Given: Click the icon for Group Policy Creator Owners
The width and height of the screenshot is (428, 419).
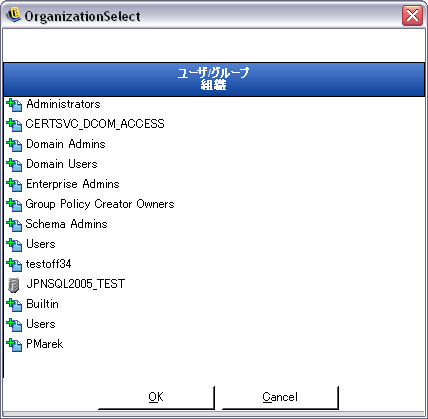Looking at the screenshot, I should pos(14,205).
